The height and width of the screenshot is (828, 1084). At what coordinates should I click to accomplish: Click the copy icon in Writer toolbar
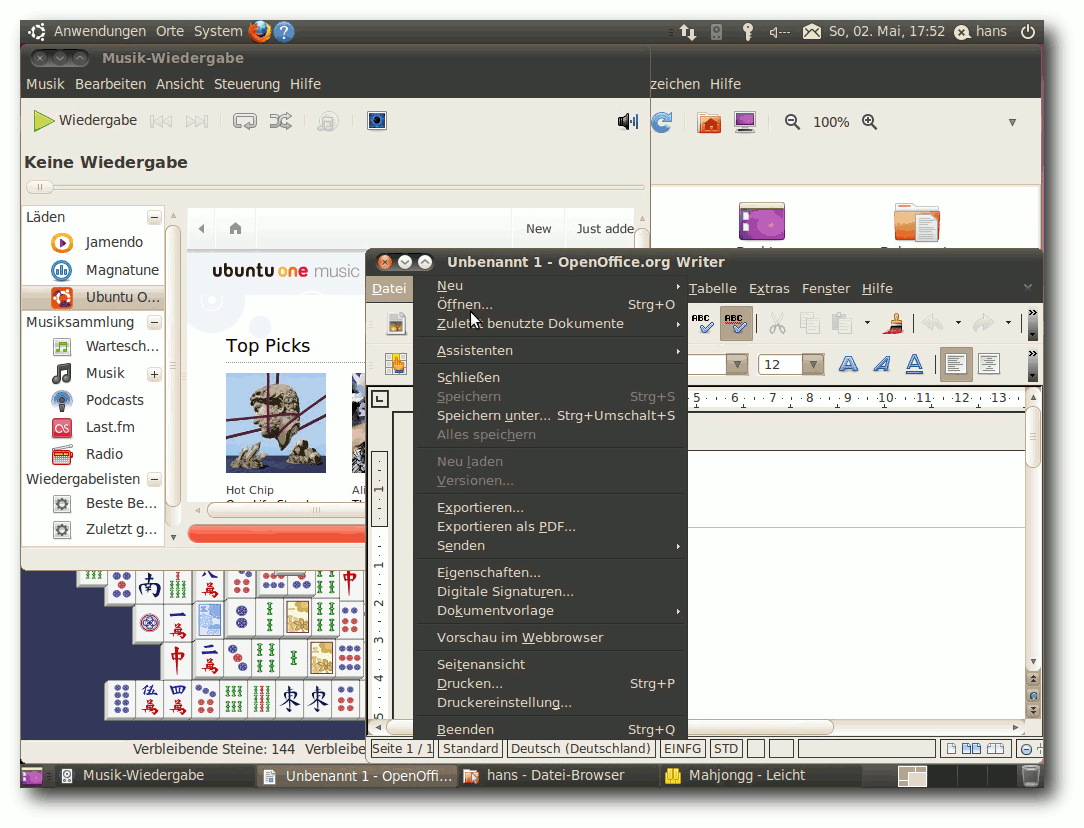pos(810,323)
